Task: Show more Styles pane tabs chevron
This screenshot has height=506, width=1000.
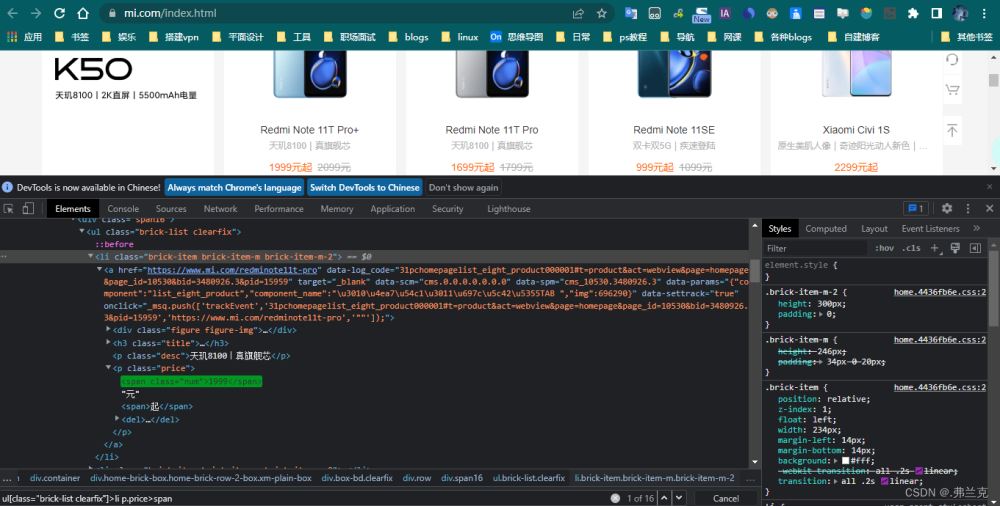Action: tap(976, 228)
